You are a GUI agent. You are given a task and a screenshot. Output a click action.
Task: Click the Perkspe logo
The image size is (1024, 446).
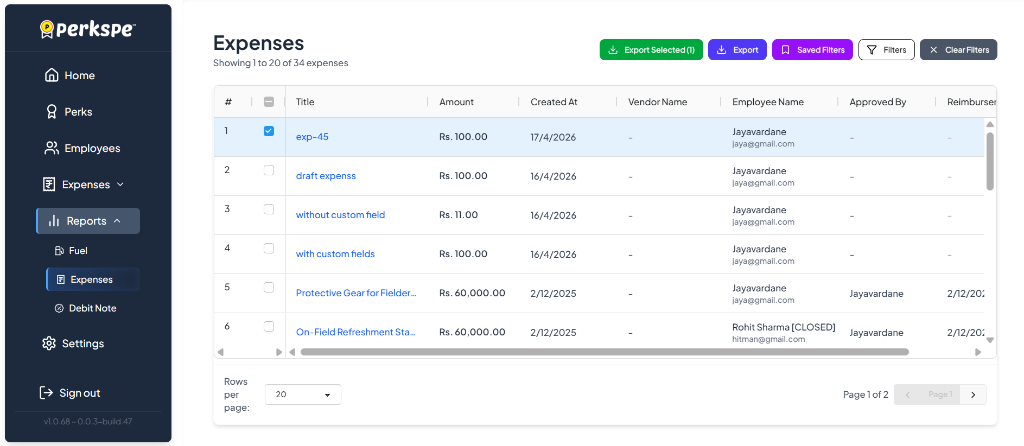click(88, 29)
